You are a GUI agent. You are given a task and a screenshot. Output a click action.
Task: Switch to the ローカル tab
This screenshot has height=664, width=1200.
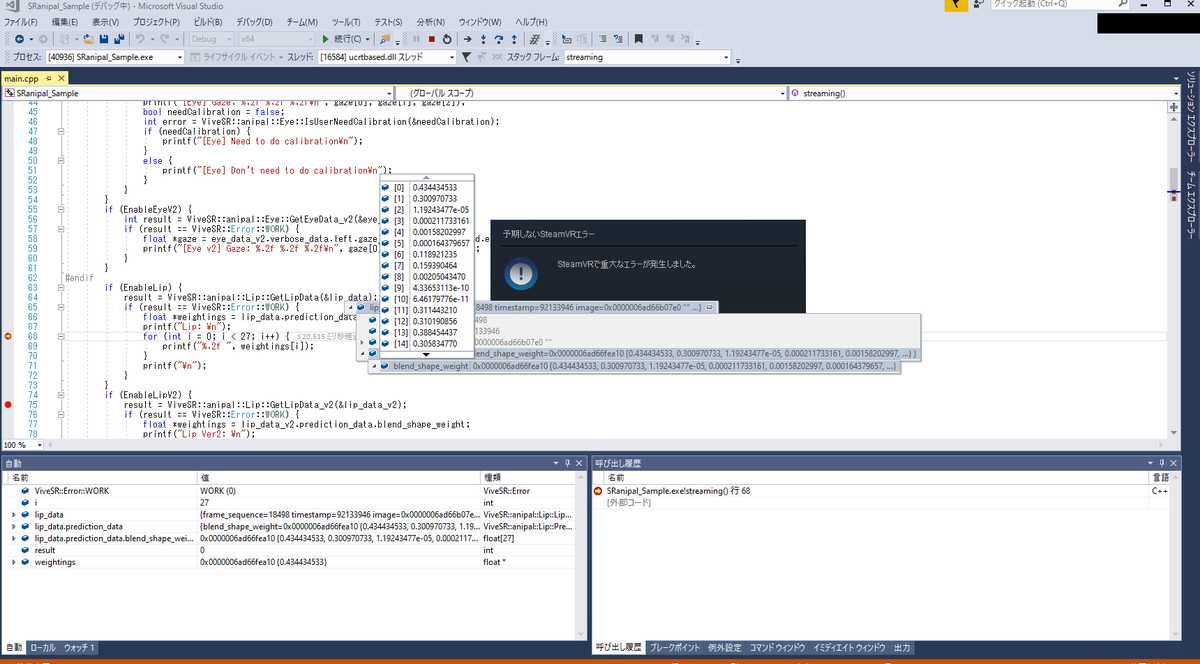[x=43, y=648]
